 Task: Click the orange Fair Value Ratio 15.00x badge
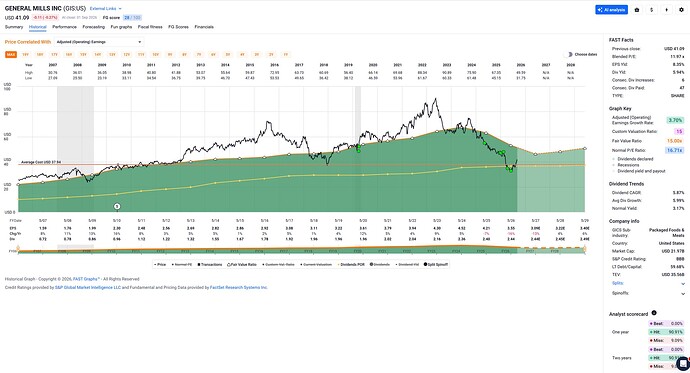[x=675, y=141]
